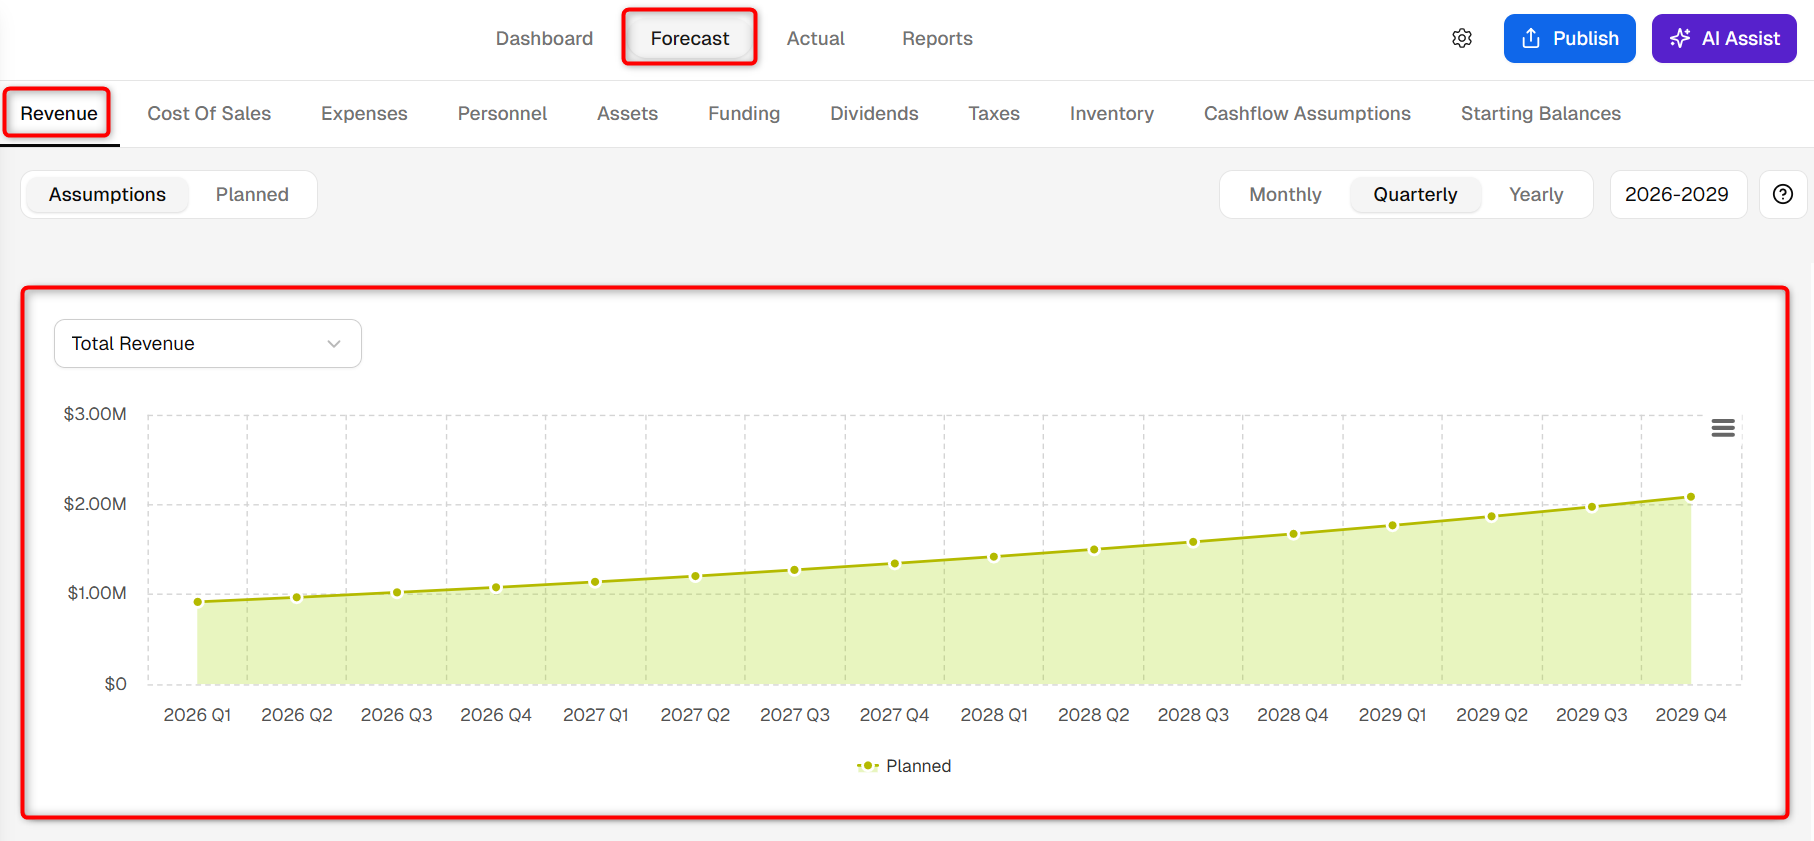Open the settings gear icon
The height and width of the screenshot is (841, 1814).
tap(1462, 38)
